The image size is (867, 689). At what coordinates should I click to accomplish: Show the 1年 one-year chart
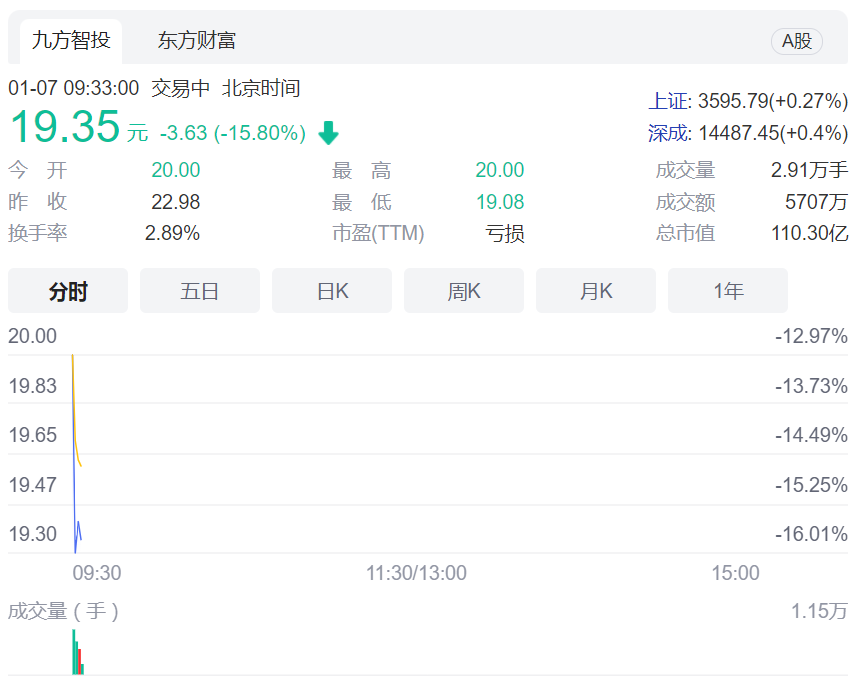pos(727,290)
